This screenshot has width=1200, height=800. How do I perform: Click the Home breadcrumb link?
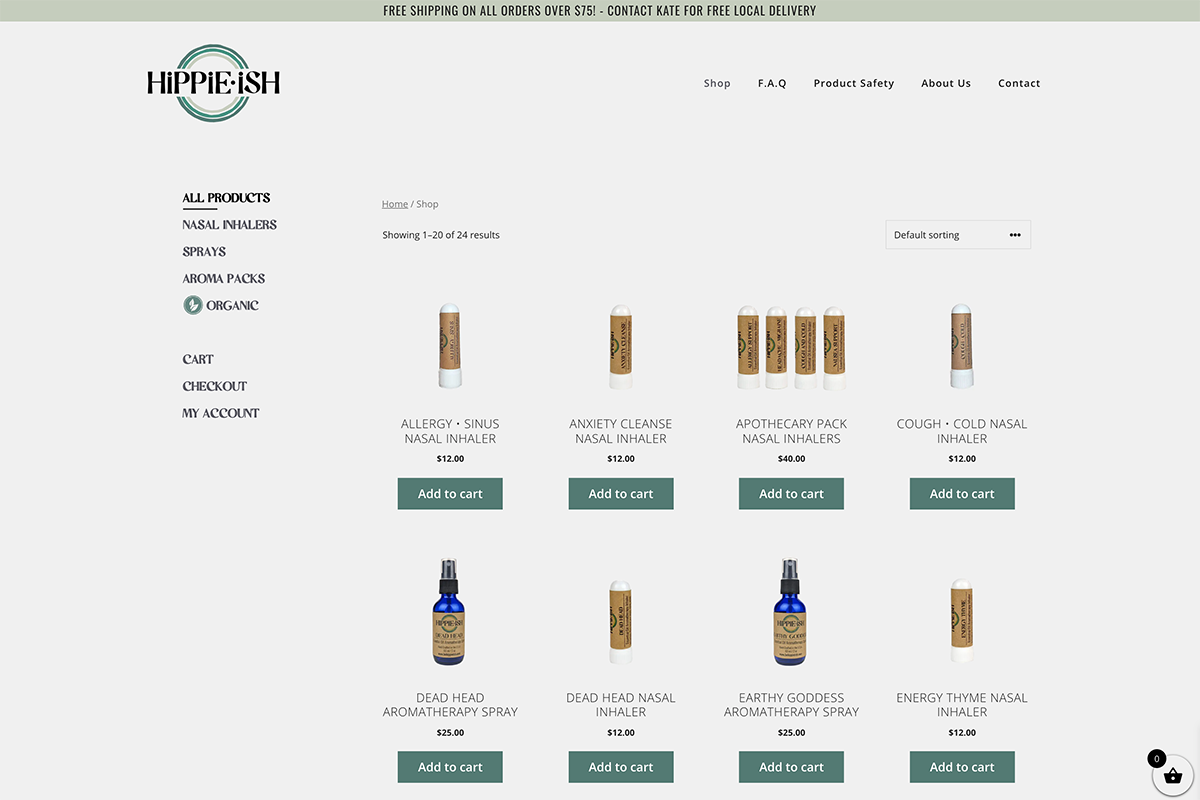pyautogui.click(x=395, y=204)
